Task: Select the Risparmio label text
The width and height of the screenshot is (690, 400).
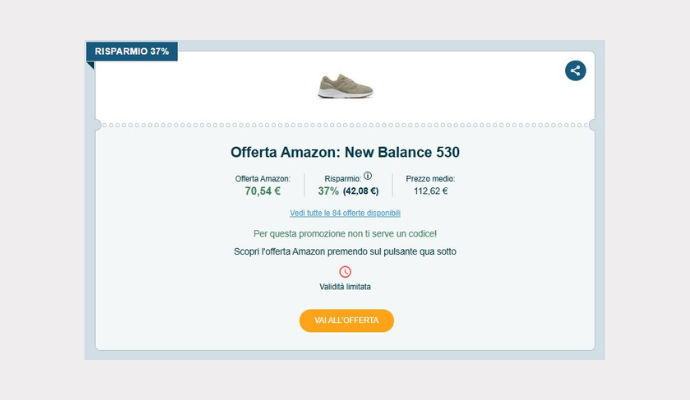Action: [x=342, y=179]
